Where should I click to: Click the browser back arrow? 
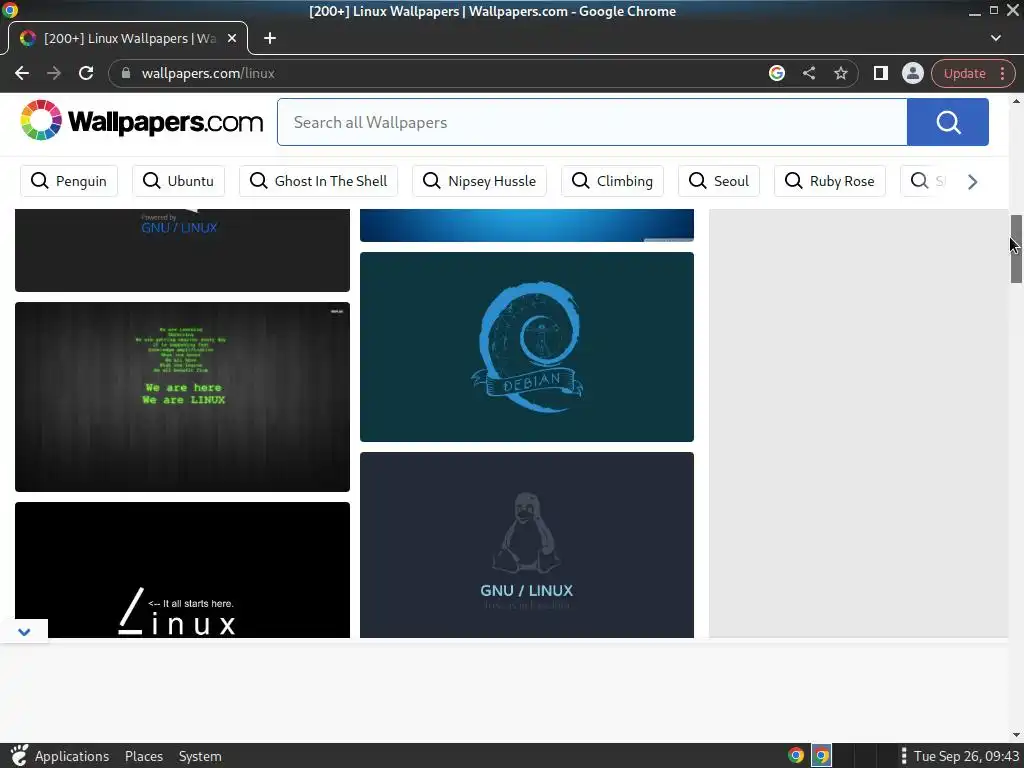coord(22,73)
